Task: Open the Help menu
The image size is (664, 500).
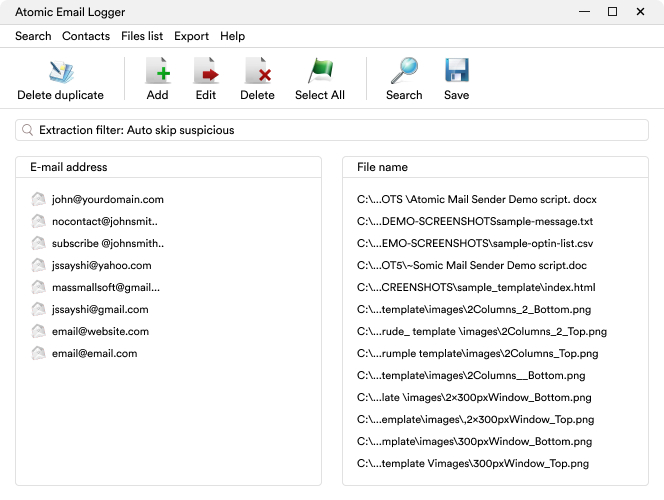Action: click(232, 36)
